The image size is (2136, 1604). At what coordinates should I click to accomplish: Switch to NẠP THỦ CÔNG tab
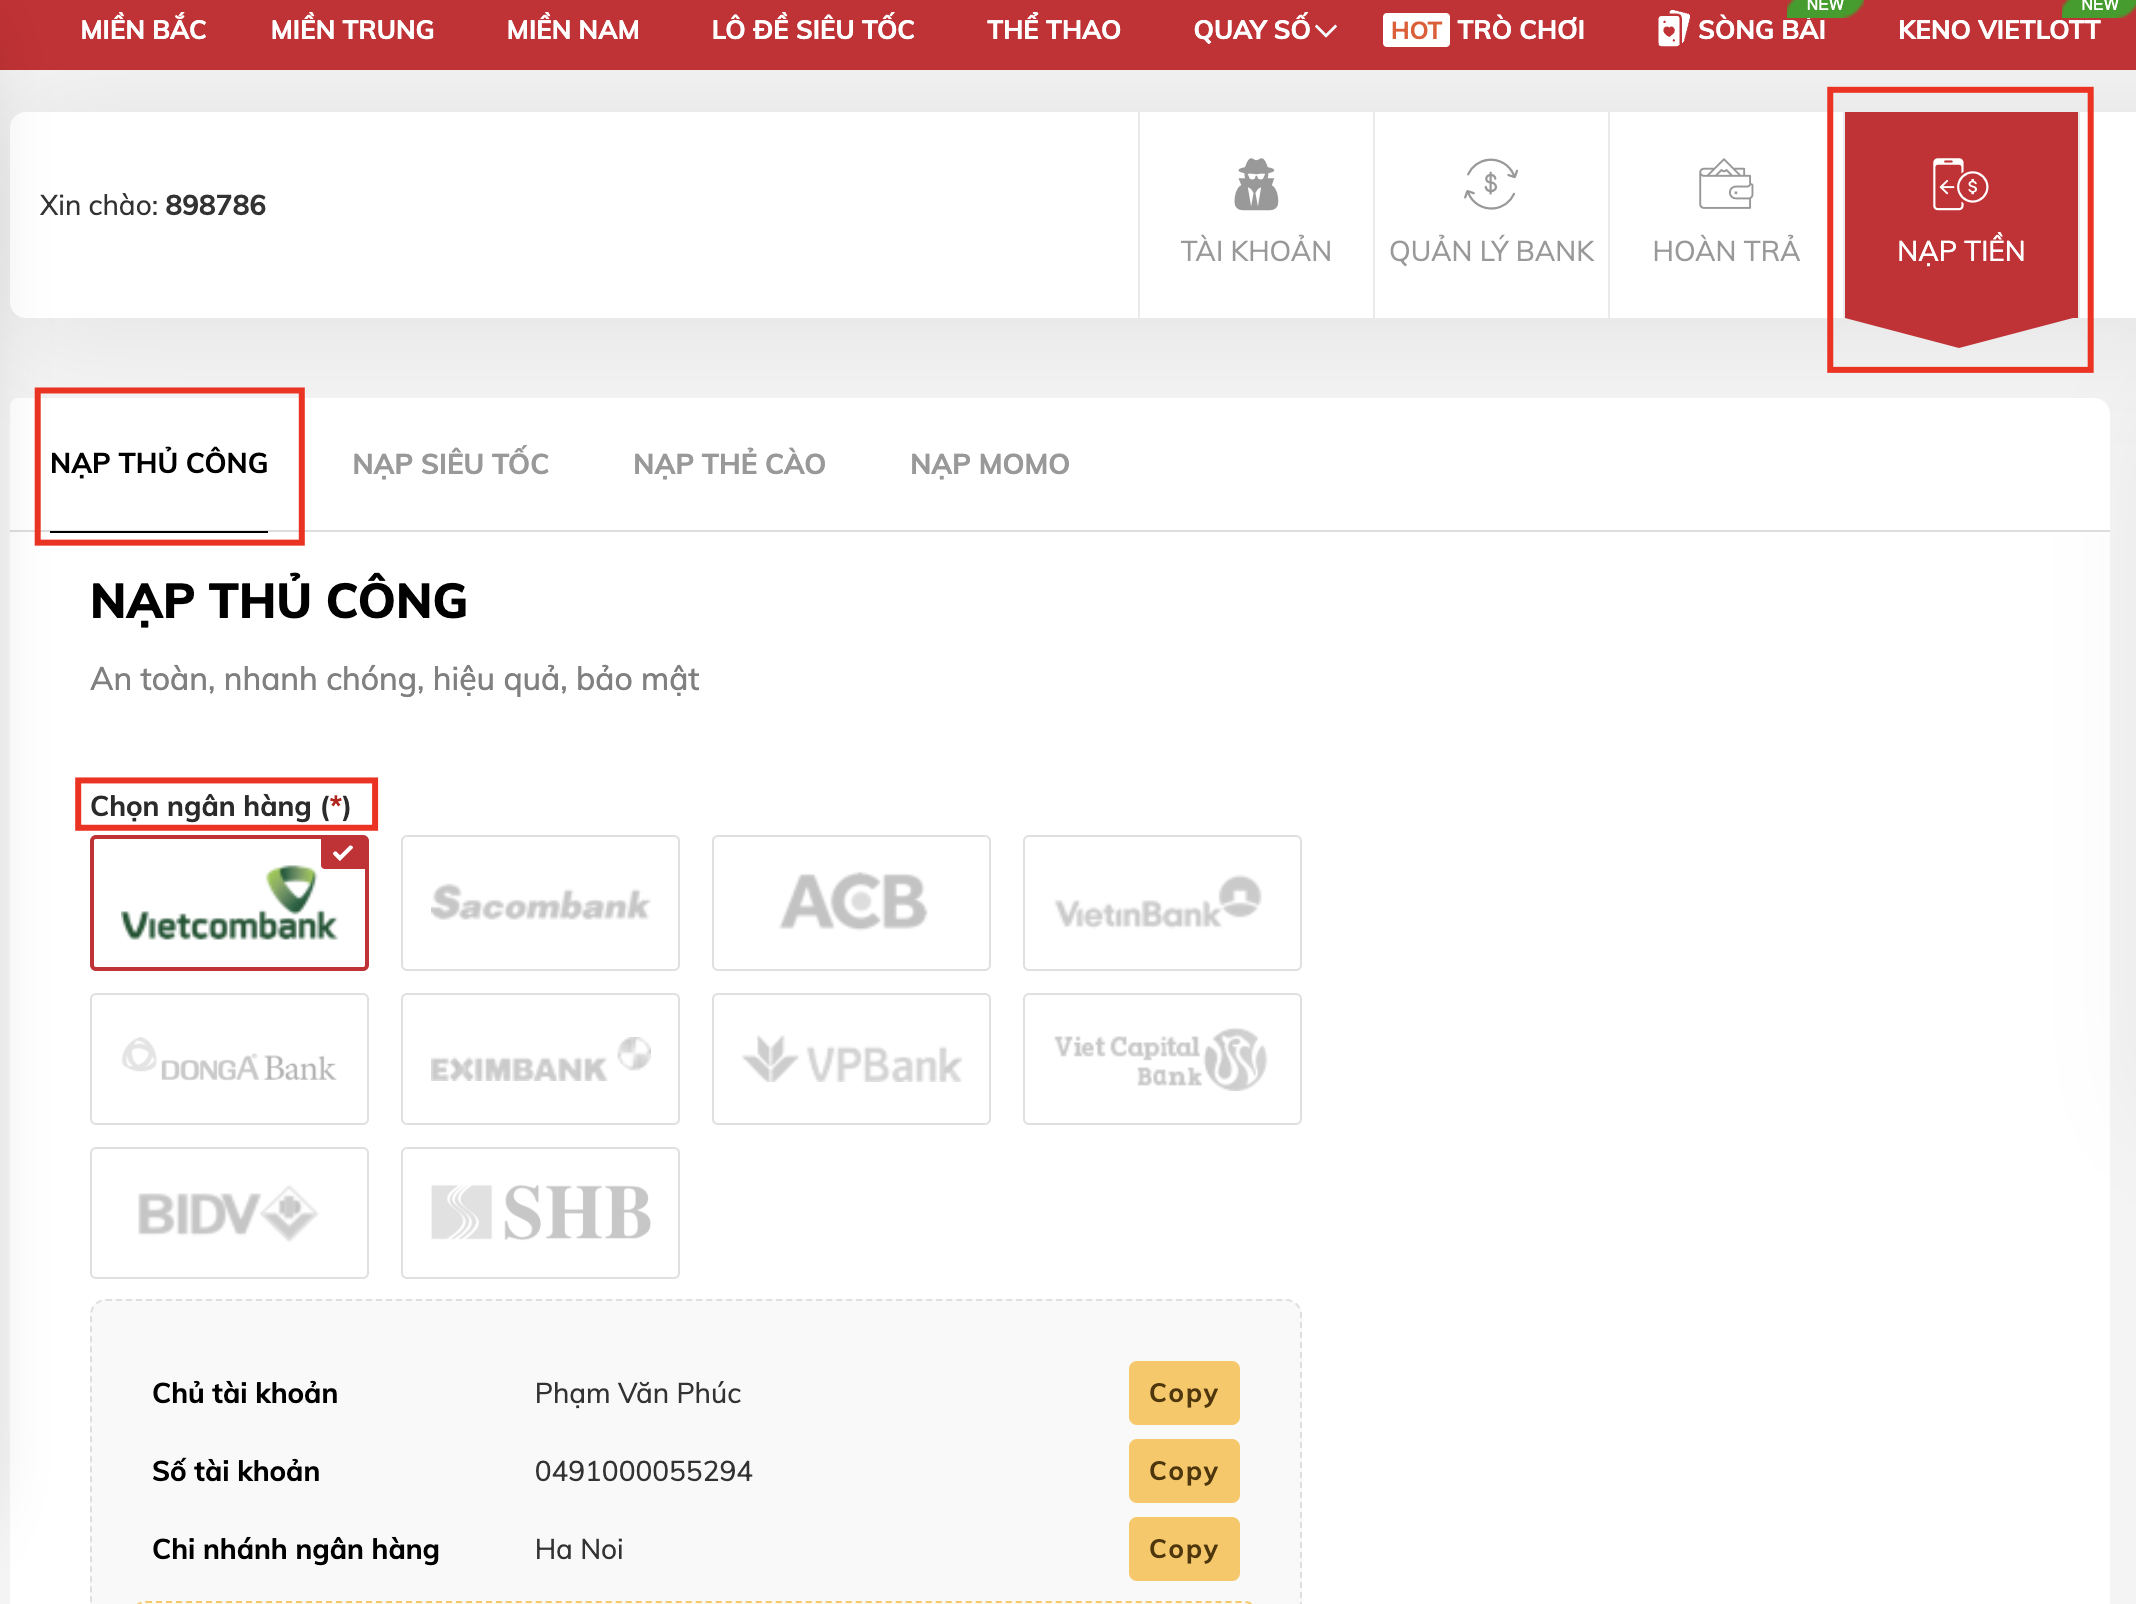[x=159, y=463]
